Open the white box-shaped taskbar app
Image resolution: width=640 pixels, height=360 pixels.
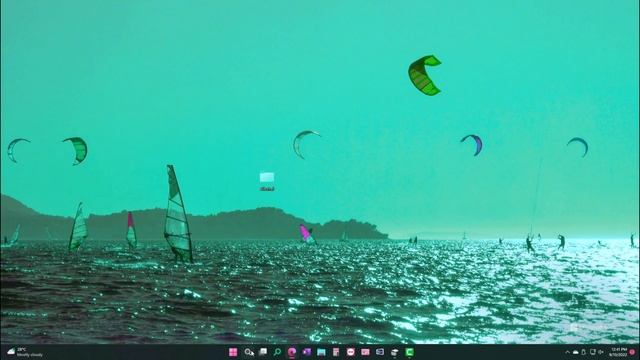(394, 352)
